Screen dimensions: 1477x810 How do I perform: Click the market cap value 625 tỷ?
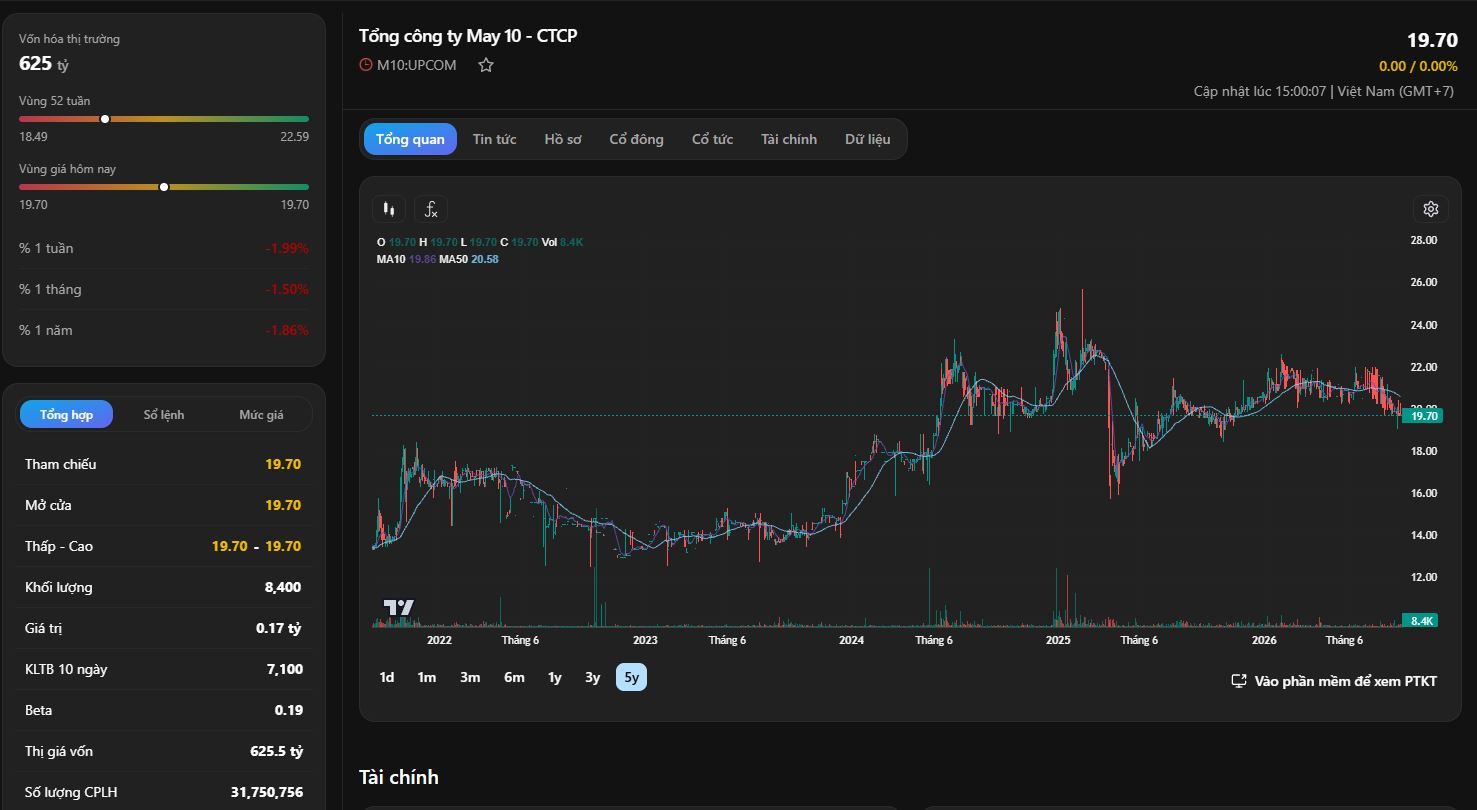[44, 64]
